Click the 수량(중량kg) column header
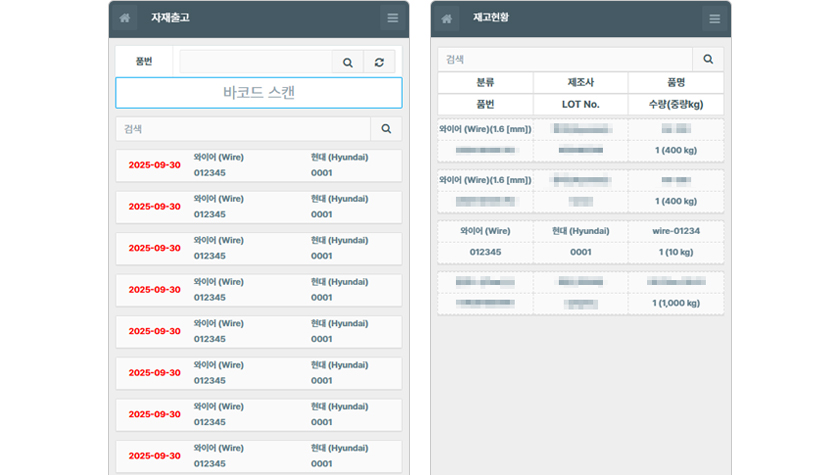840x475 pixels. click(x=676, y=104)
